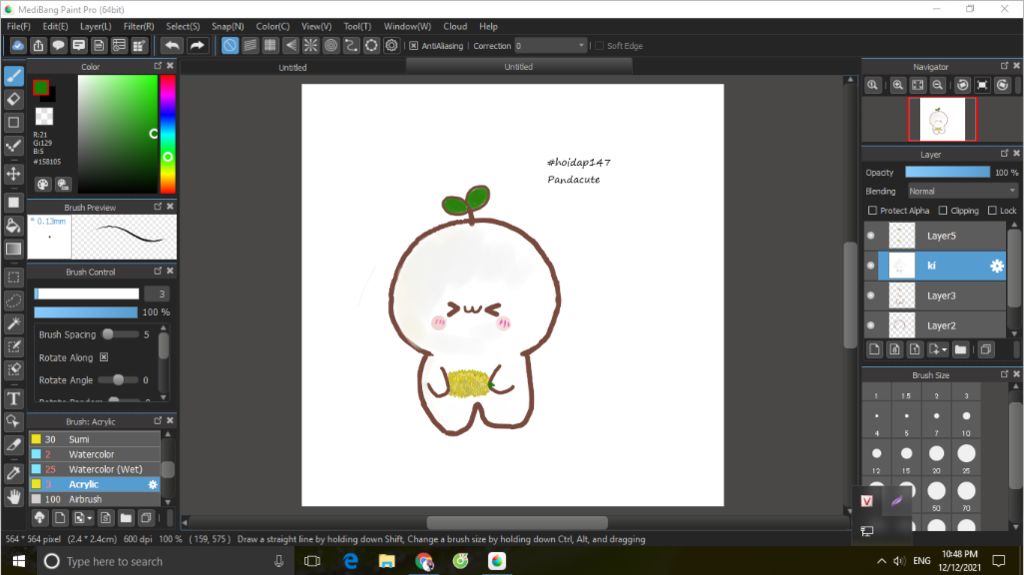Undock the Navigator panel
Viewport: 1024px width, 575px height.
[x=1004, y=66]
